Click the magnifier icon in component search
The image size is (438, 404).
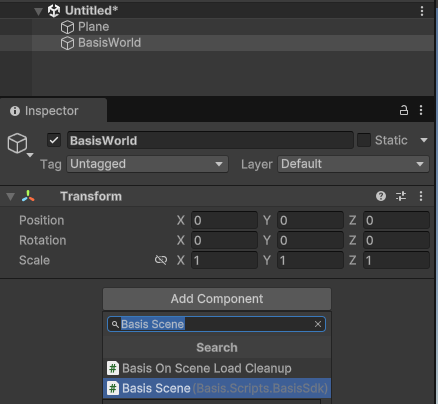click(115, 324)
